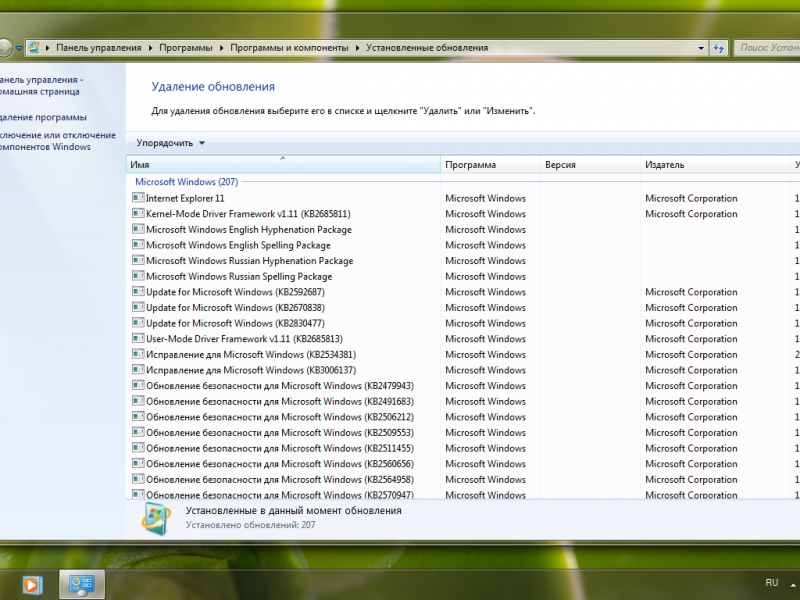
Task: Select Установленные обновления breadcrumb
Action: point(427,48)
